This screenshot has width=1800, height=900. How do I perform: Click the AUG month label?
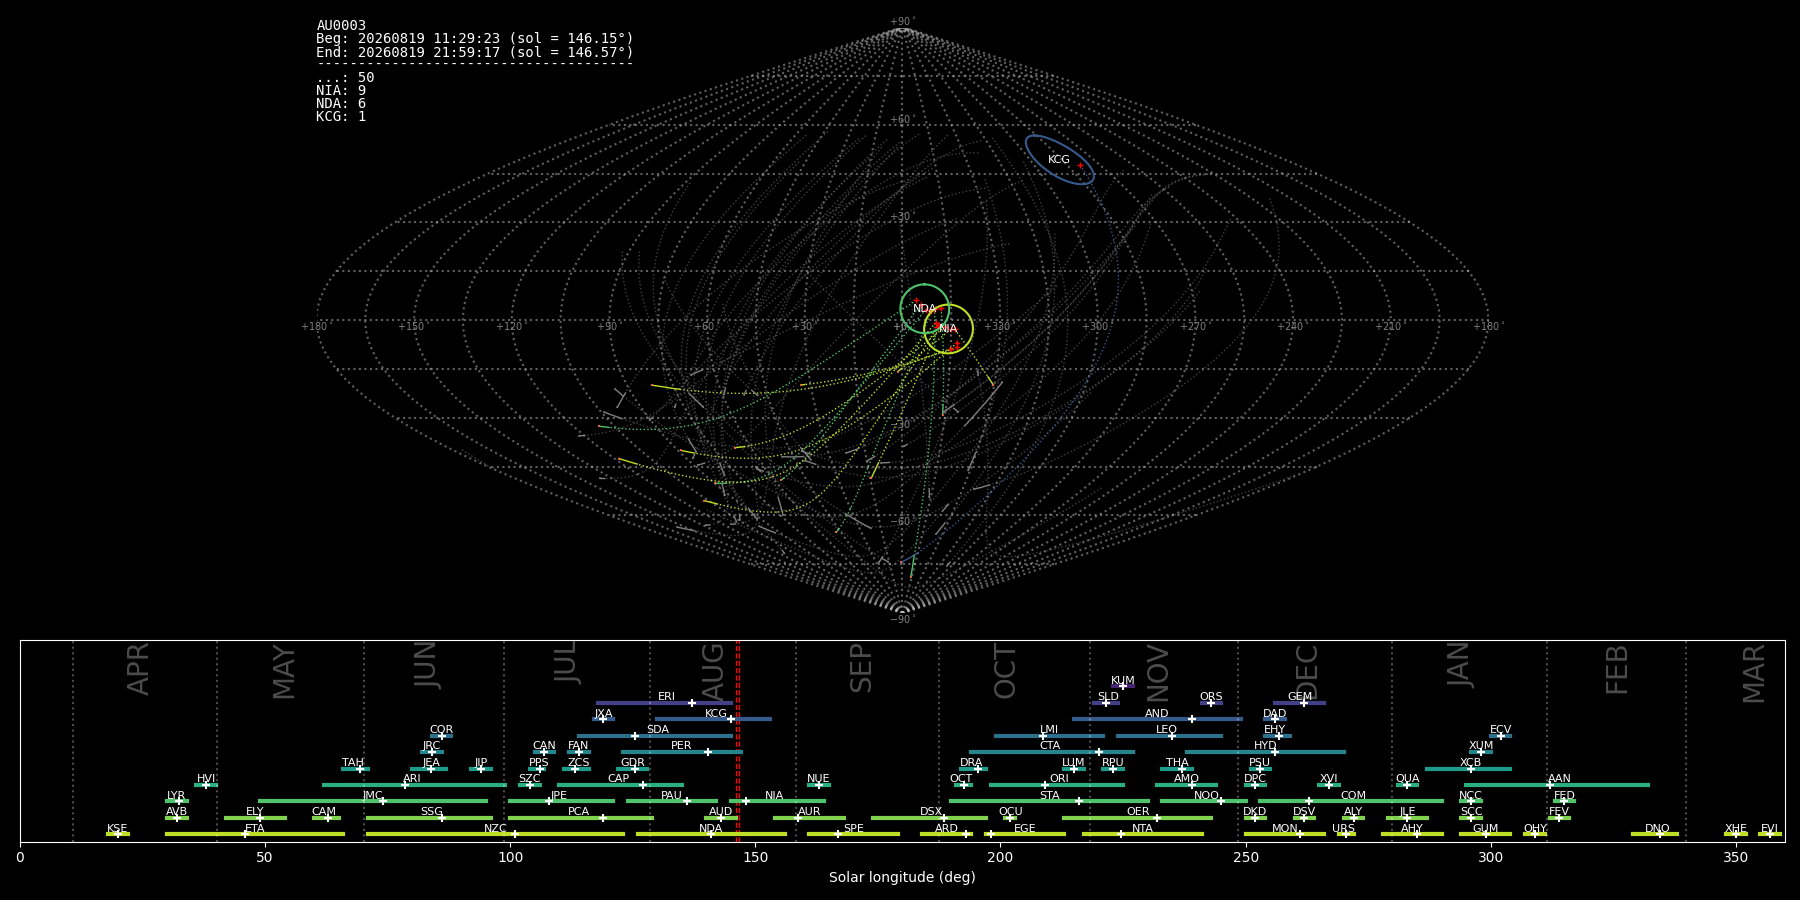coord(713,670)
